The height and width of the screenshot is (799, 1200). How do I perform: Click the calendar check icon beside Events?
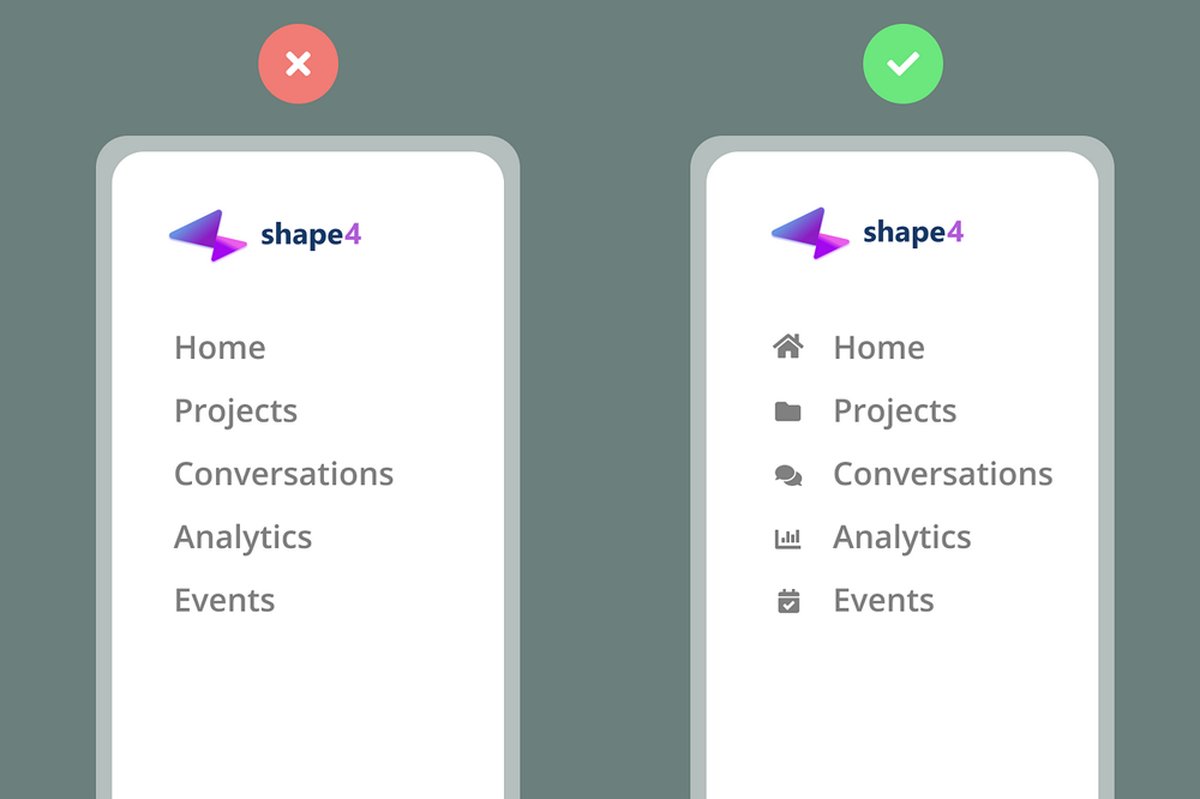click(788, 601)
